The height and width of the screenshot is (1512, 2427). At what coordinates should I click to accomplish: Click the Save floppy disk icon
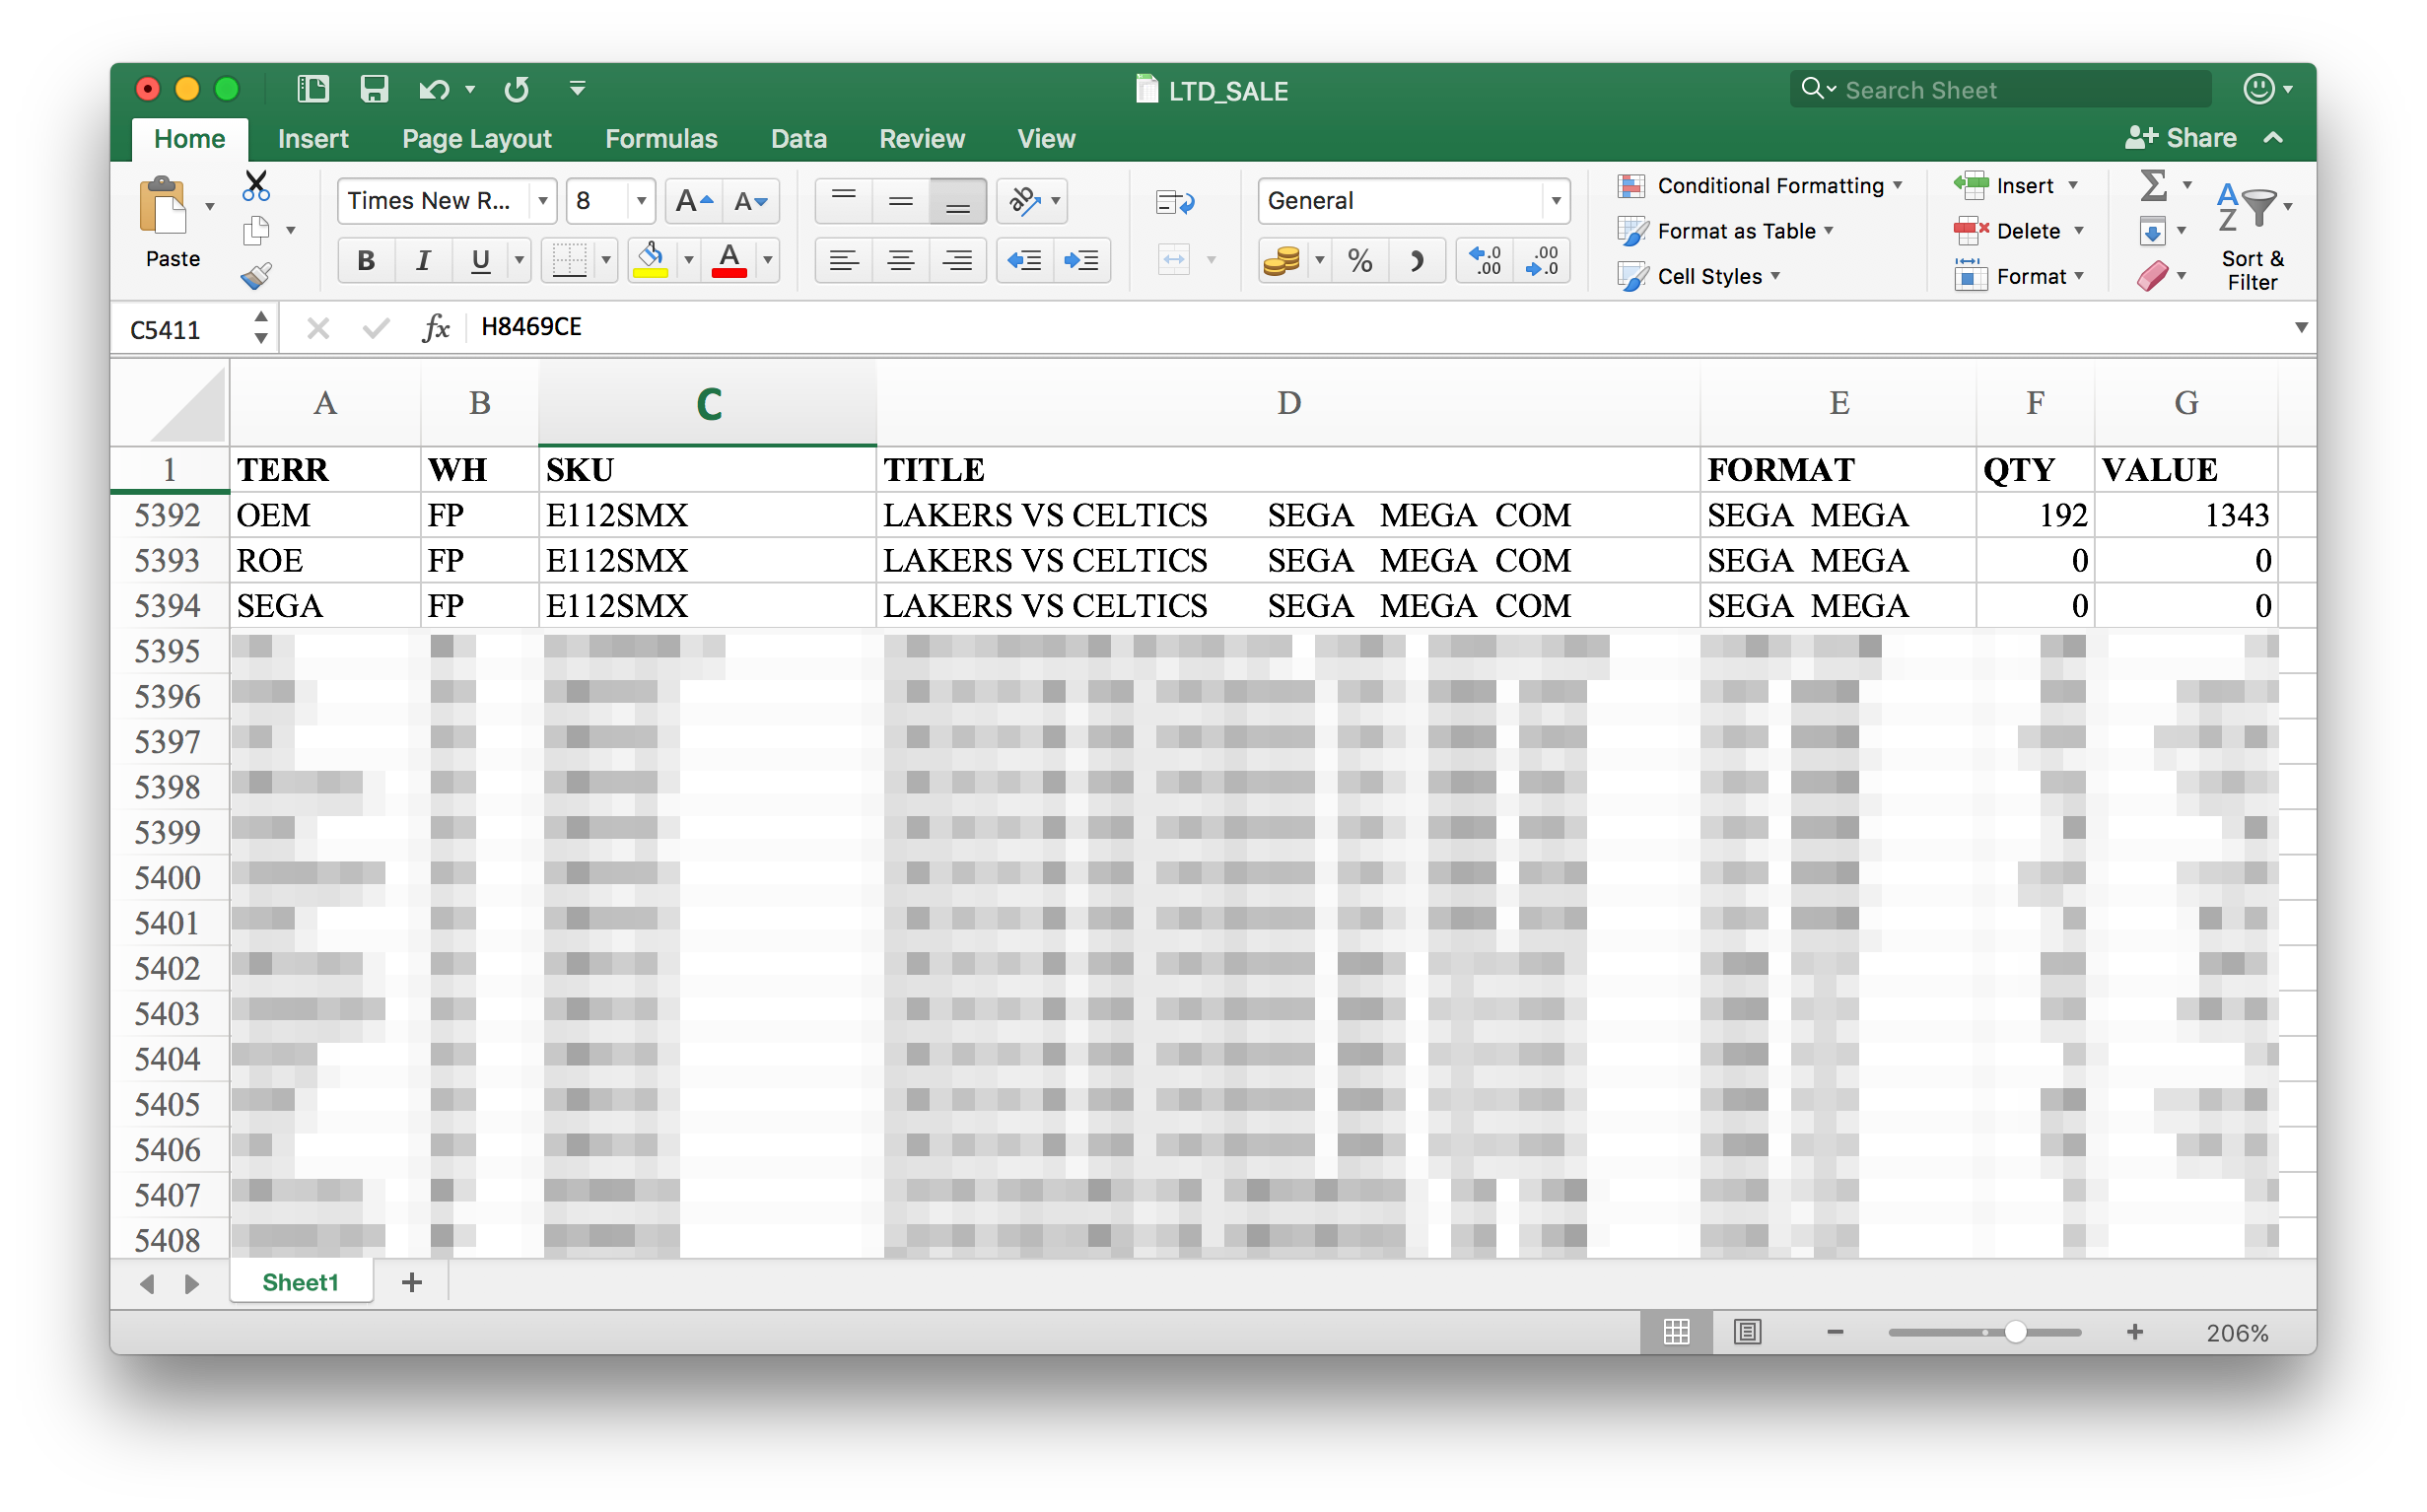[x=374, y=89]
